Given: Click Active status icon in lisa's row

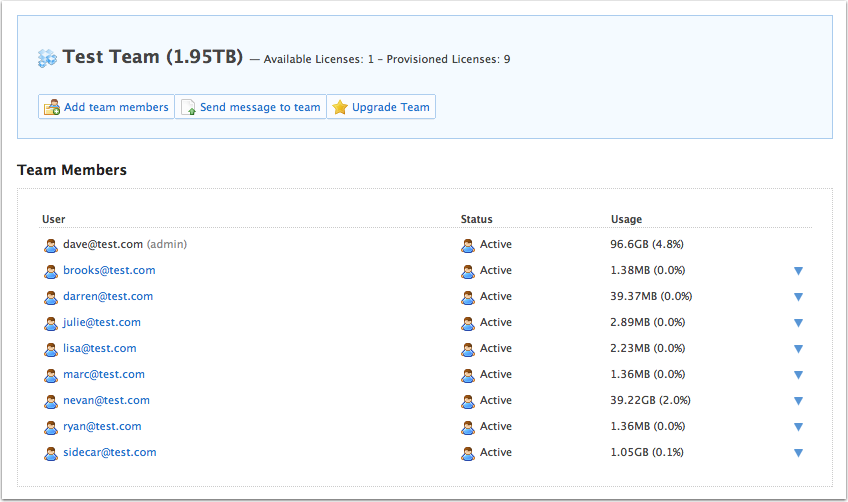Looking at the screenshot, I should (x=468, y=349).
